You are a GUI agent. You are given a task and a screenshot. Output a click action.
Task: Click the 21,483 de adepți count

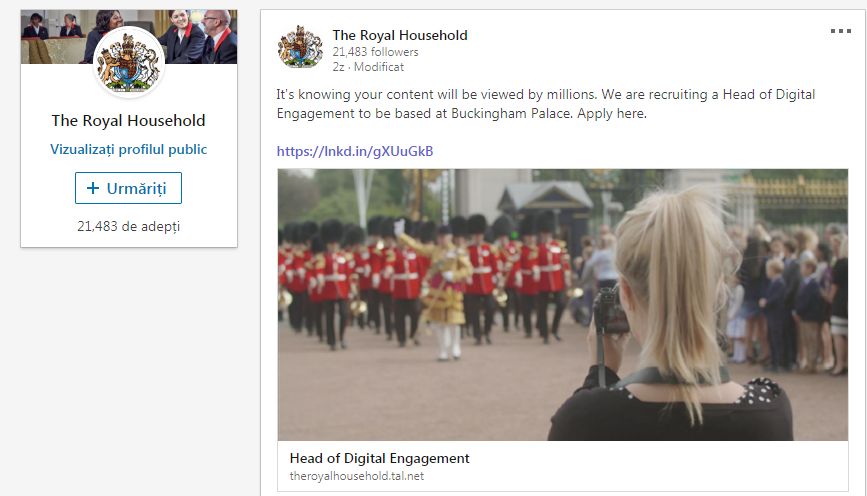coord(128,226)
